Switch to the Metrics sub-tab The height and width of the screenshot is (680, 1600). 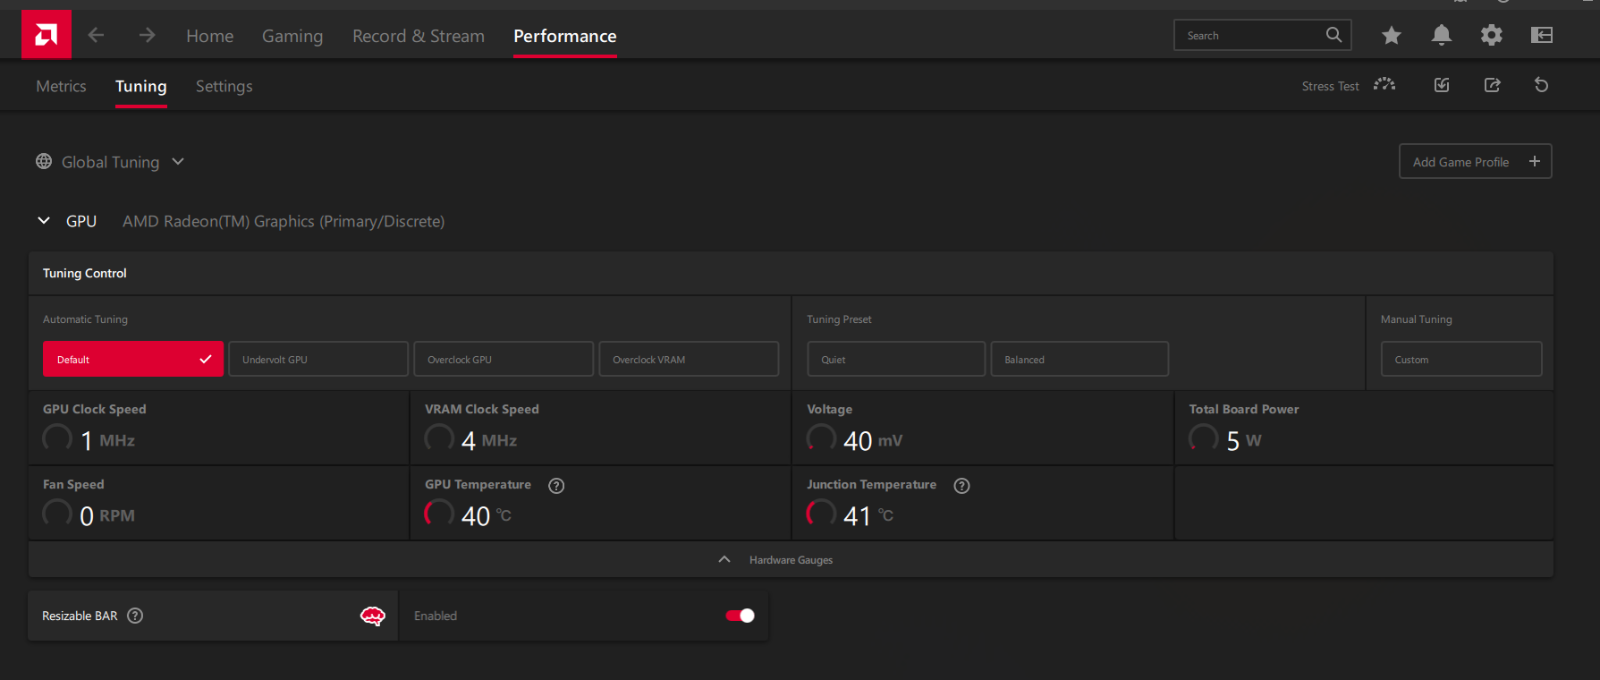point(61,86)
